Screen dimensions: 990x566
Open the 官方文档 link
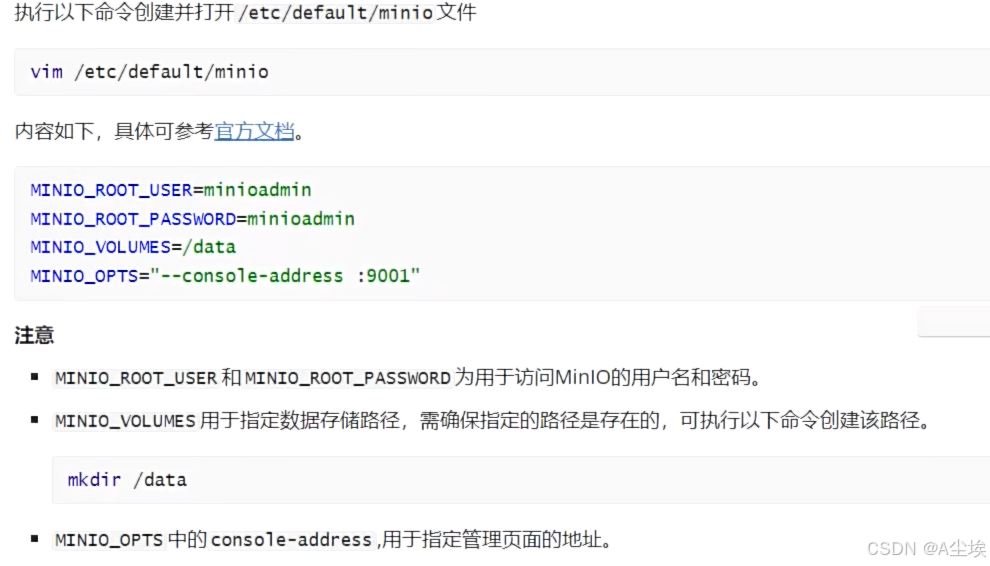pos(255,131)
